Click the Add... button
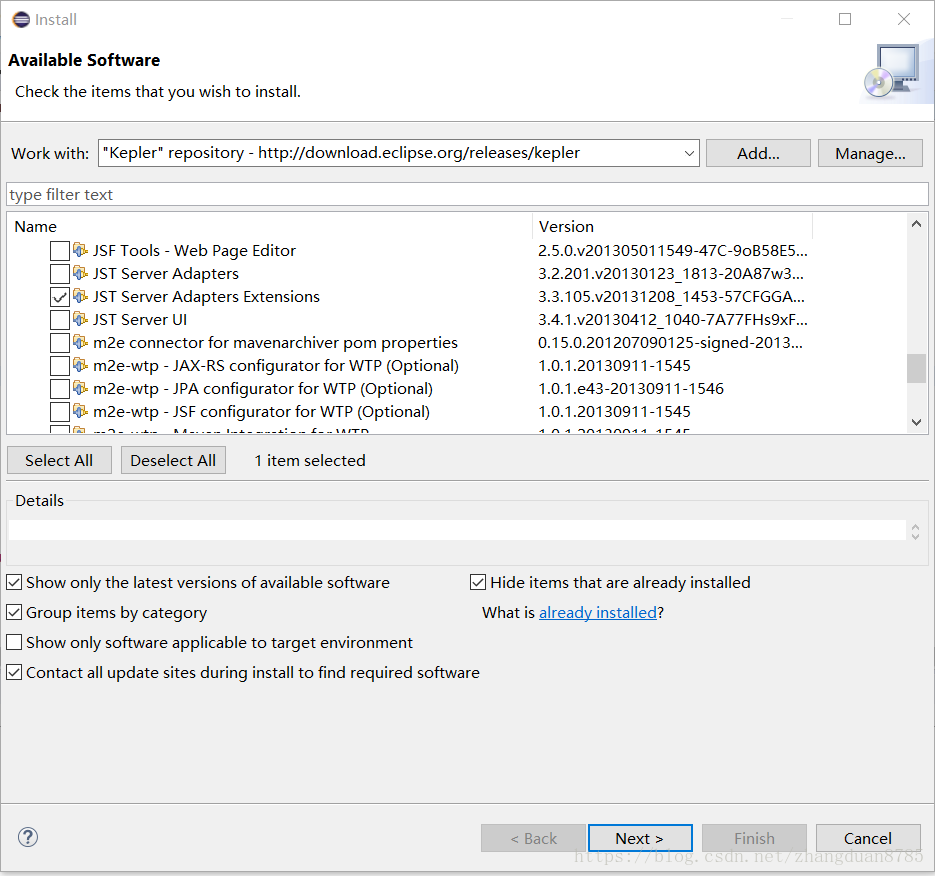This screenshot has height=876, width=935. coord(758,153)
